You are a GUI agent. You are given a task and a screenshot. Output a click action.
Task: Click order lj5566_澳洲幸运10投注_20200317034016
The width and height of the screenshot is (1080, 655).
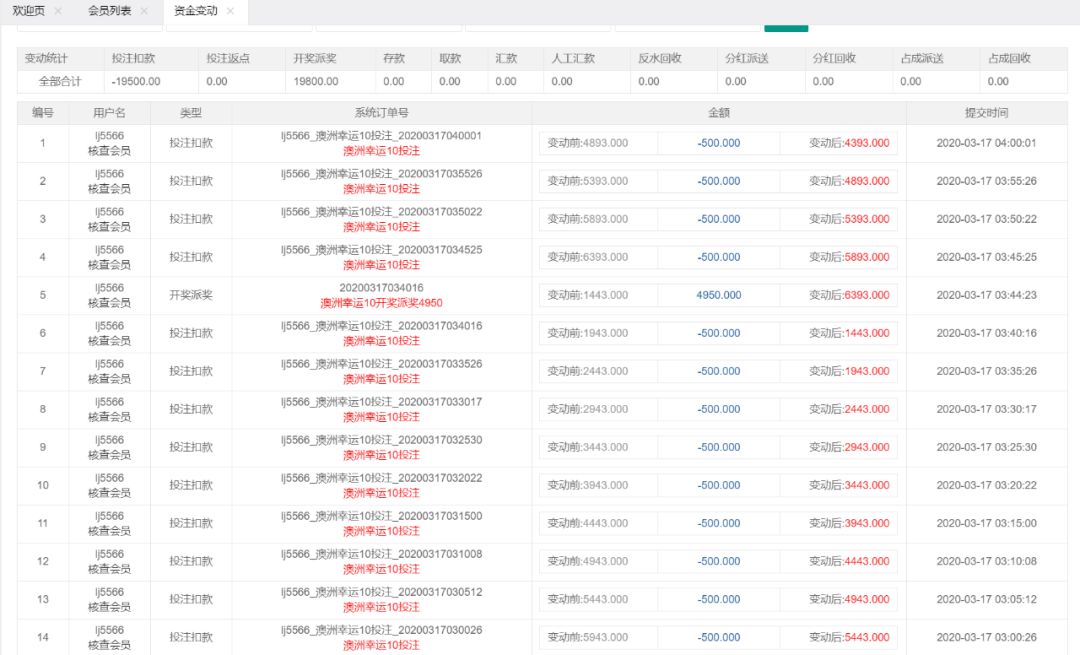pyautogui.click(x=382, y=326)
